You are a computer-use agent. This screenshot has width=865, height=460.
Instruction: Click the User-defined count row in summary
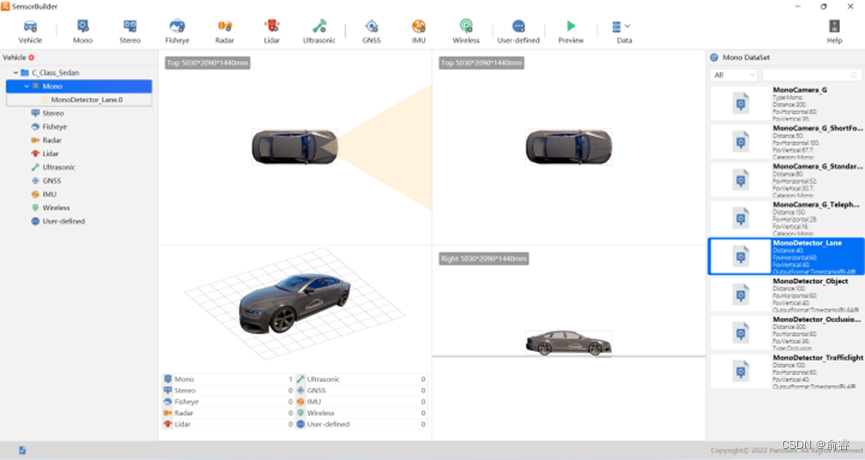361,424
